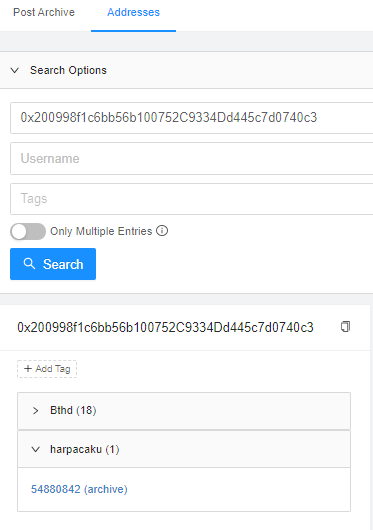Copy the result address with the clipboard icon
The height and width of the screenshot is (530, 373).
click(x=345, y=327)
